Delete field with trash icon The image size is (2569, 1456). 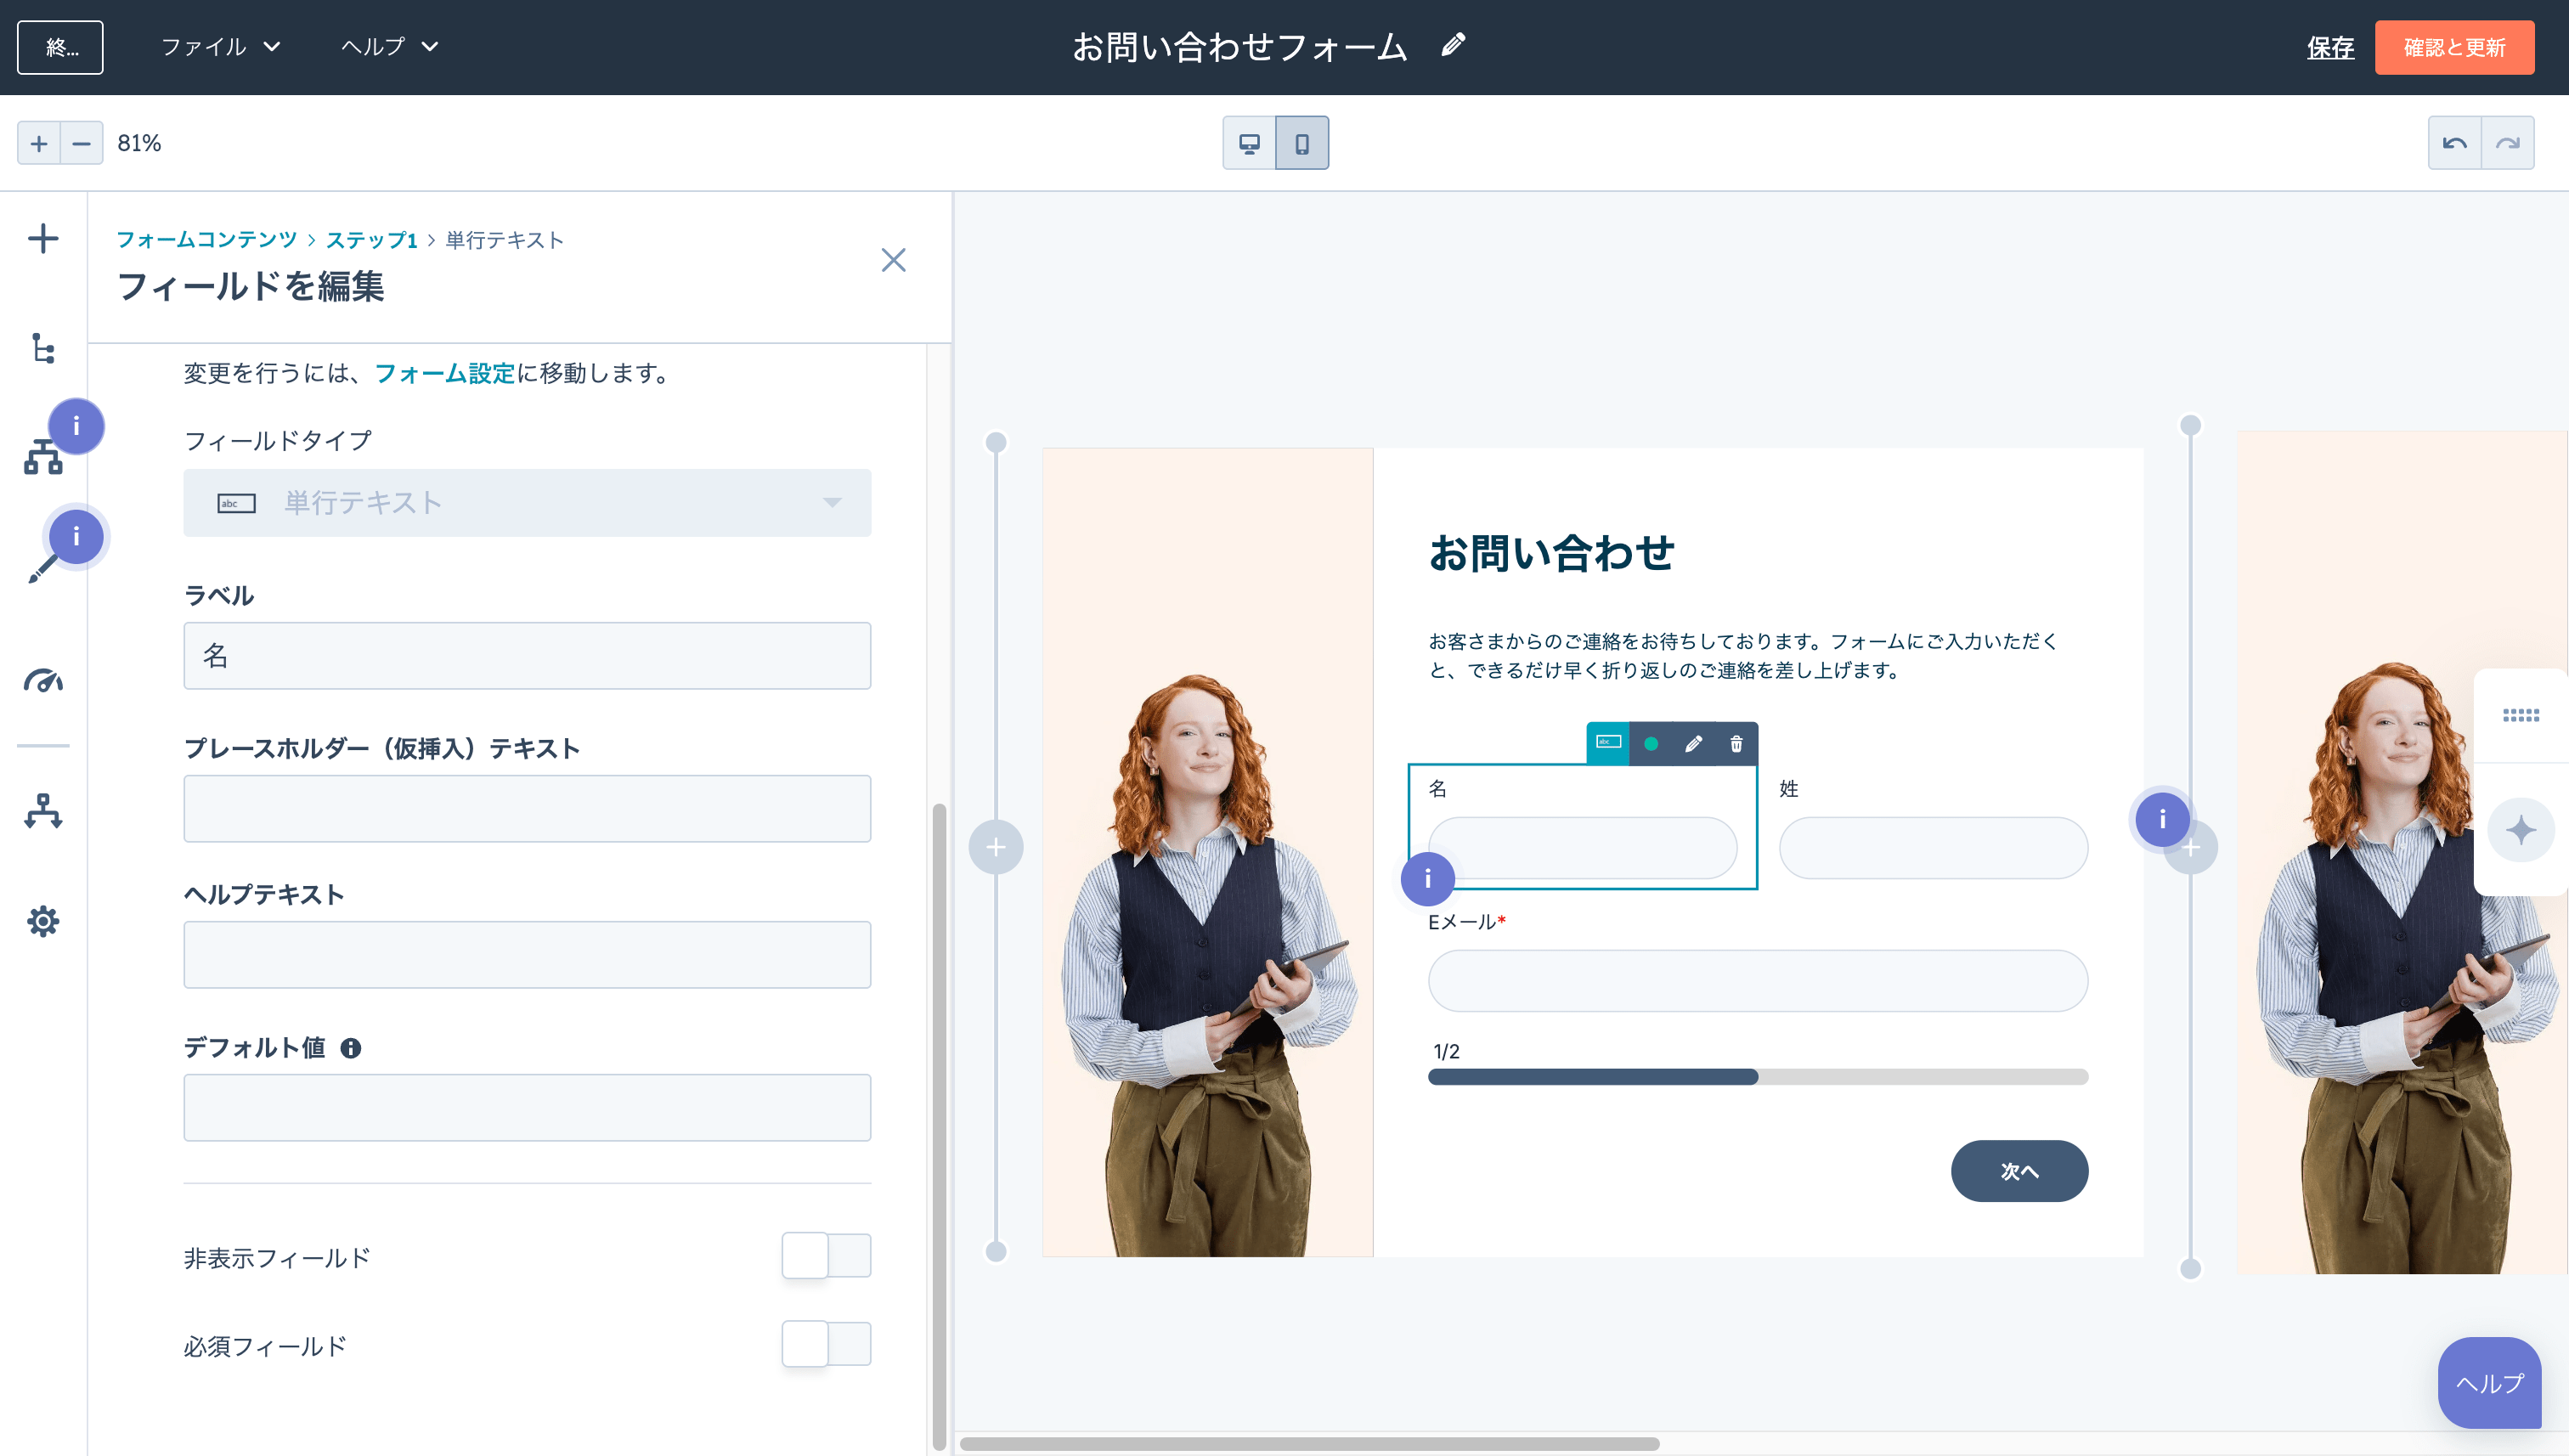tap(1736, 744)
